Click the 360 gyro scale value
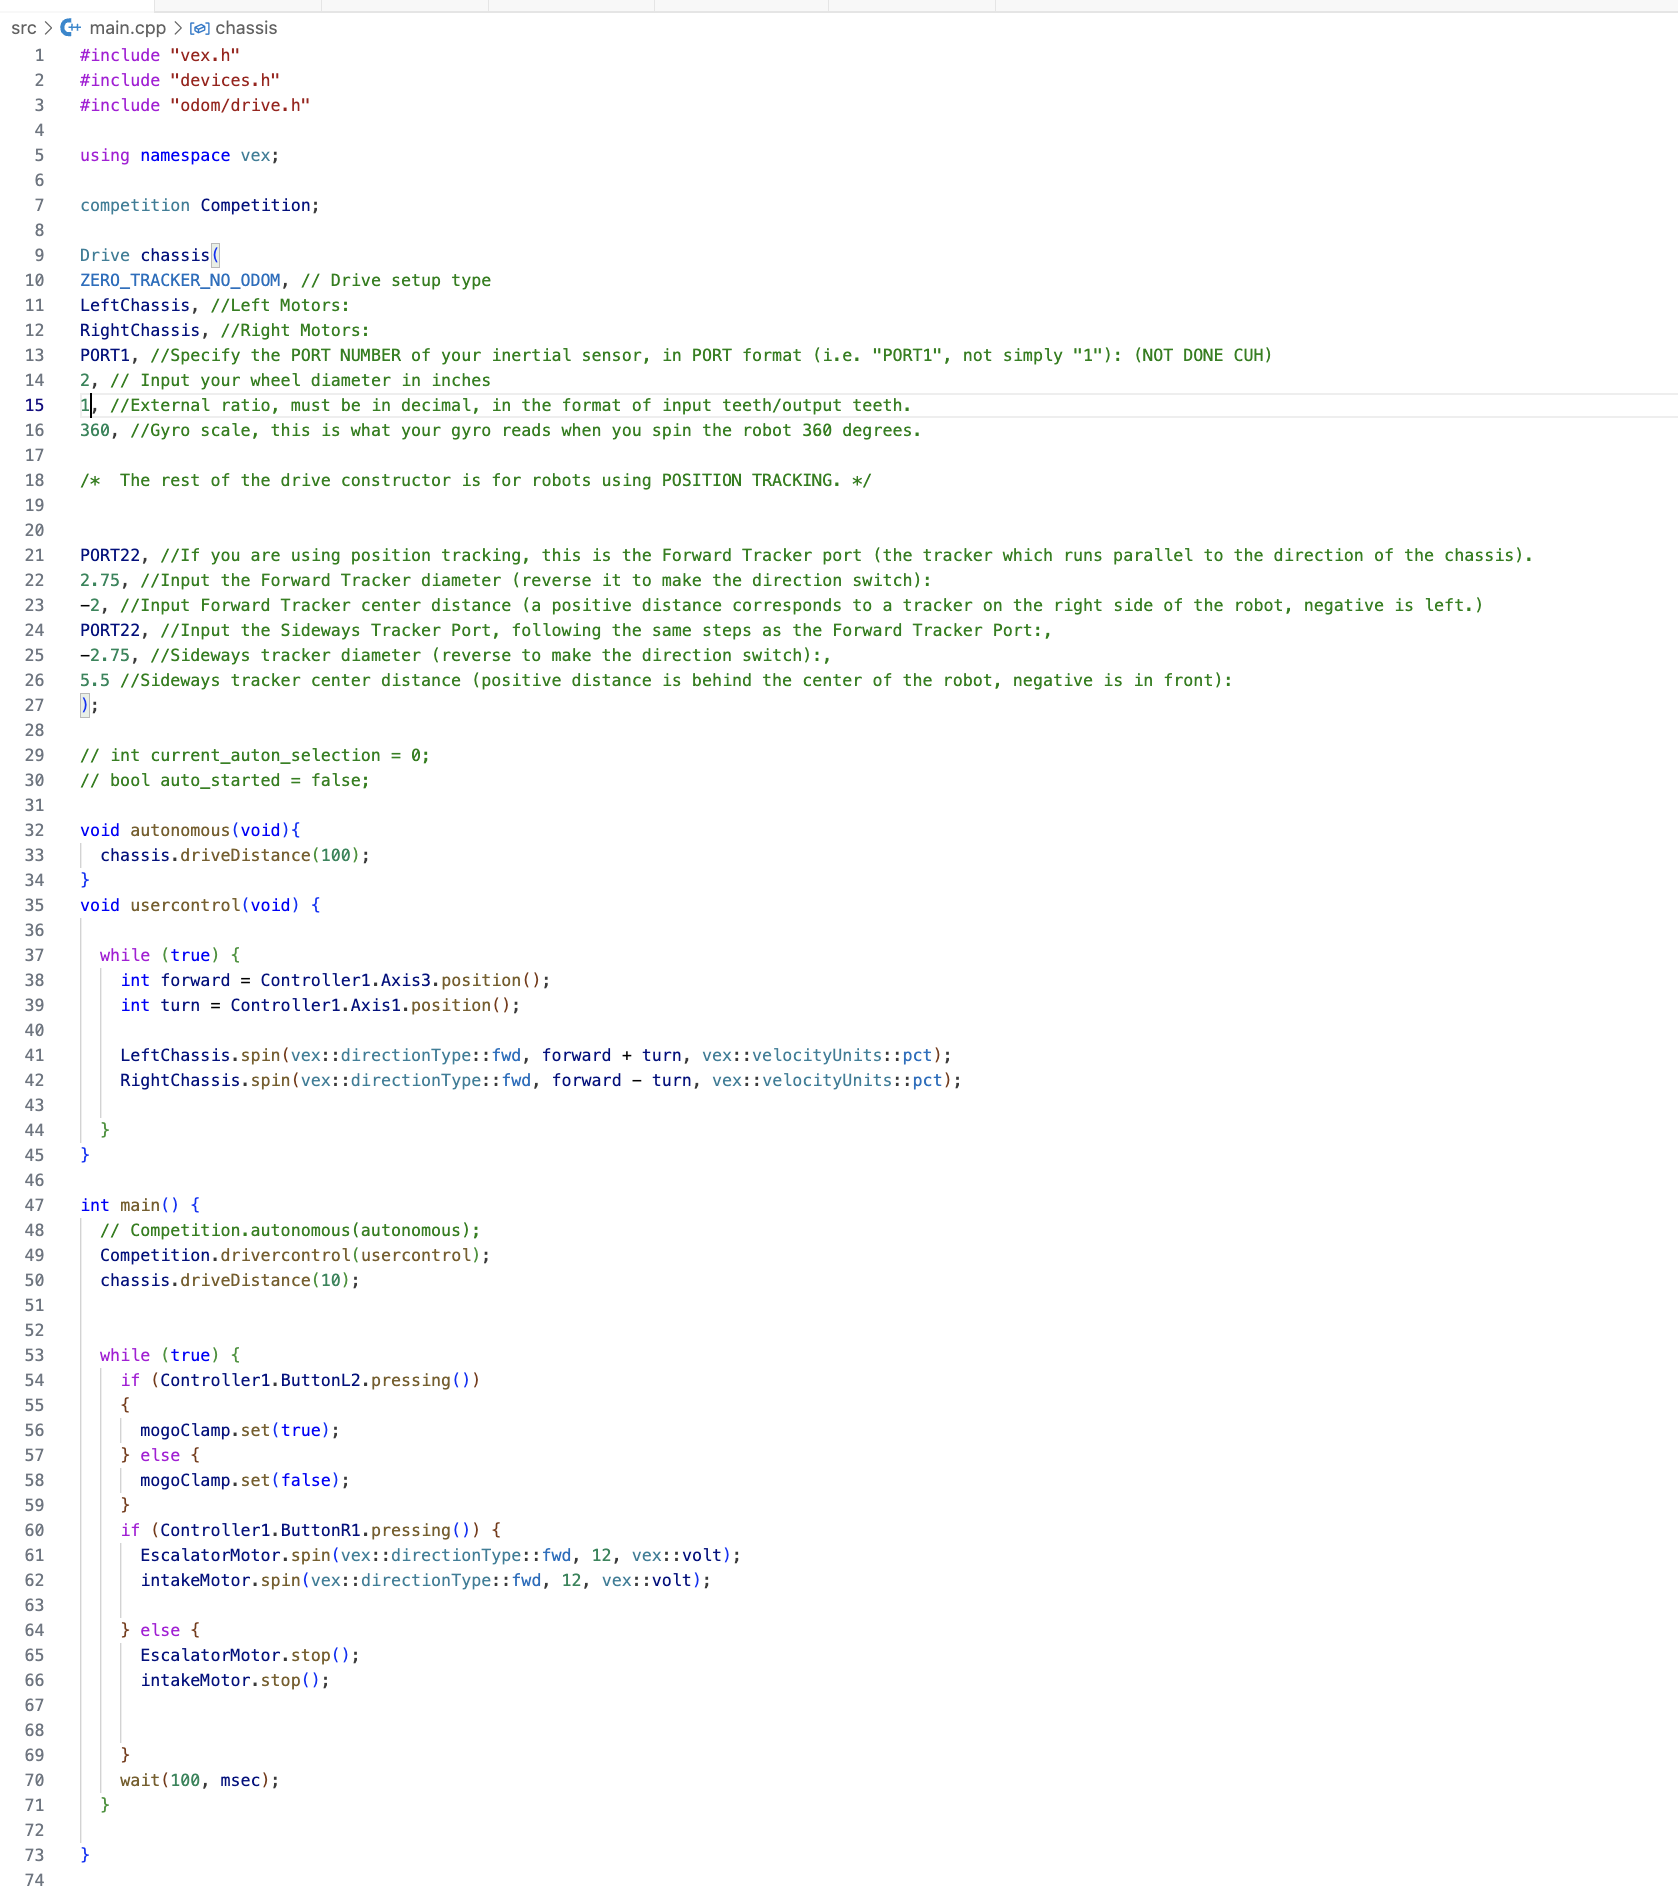Image resolution: width=1678 pixels, height=1902 pixels. point(95,430)
